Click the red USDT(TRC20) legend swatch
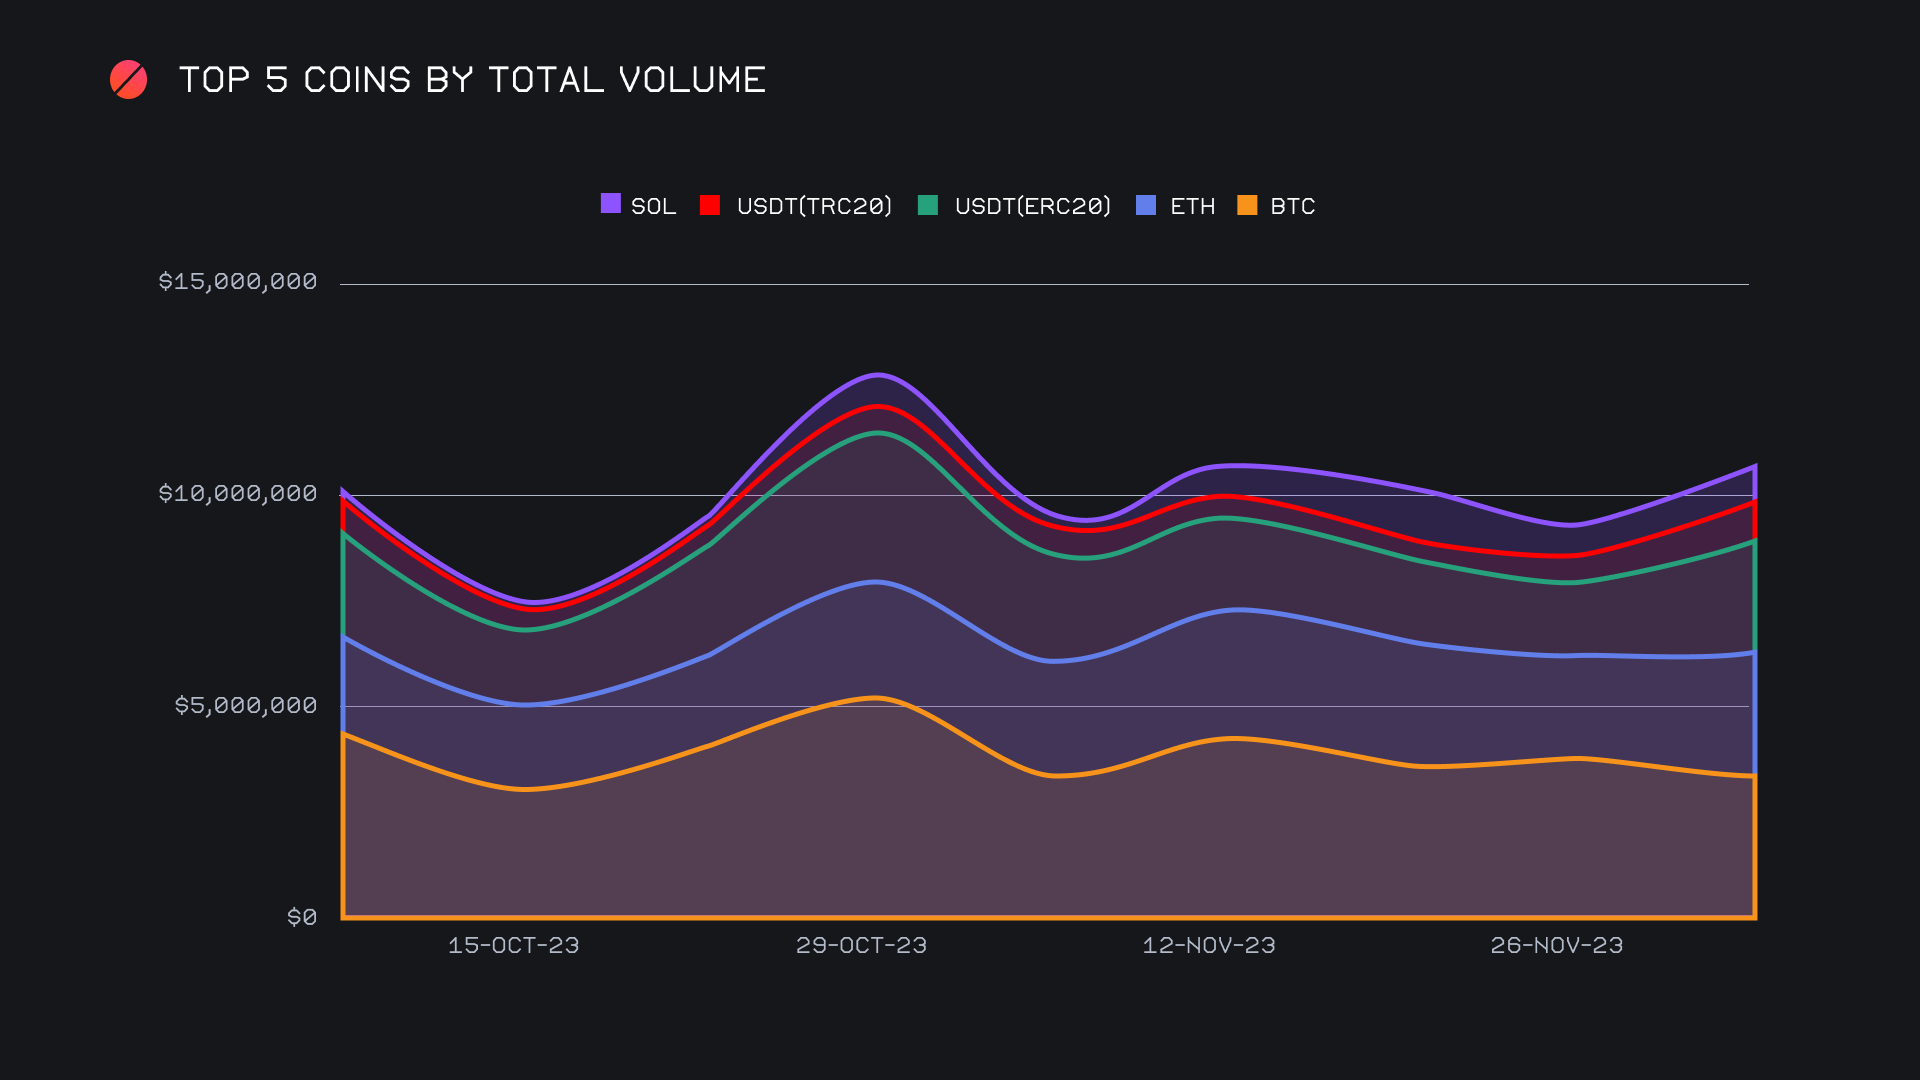 [x=710, y=206]
